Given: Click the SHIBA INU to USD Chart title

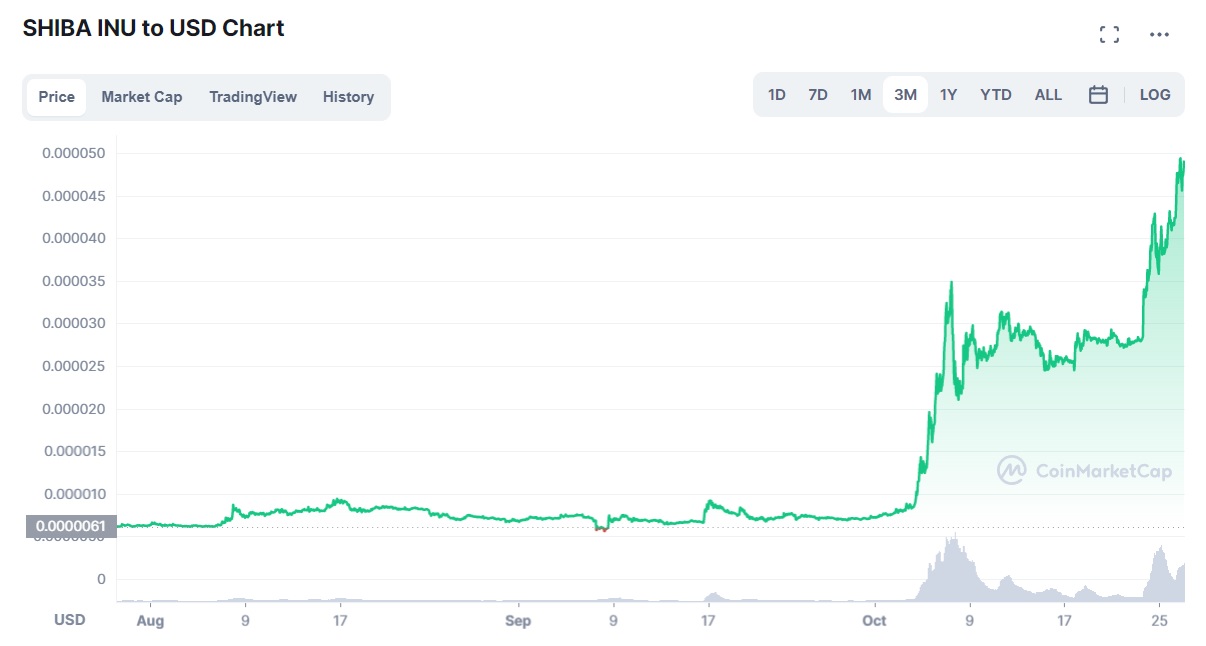Looking at the screenshot, I should click(154, 28).
